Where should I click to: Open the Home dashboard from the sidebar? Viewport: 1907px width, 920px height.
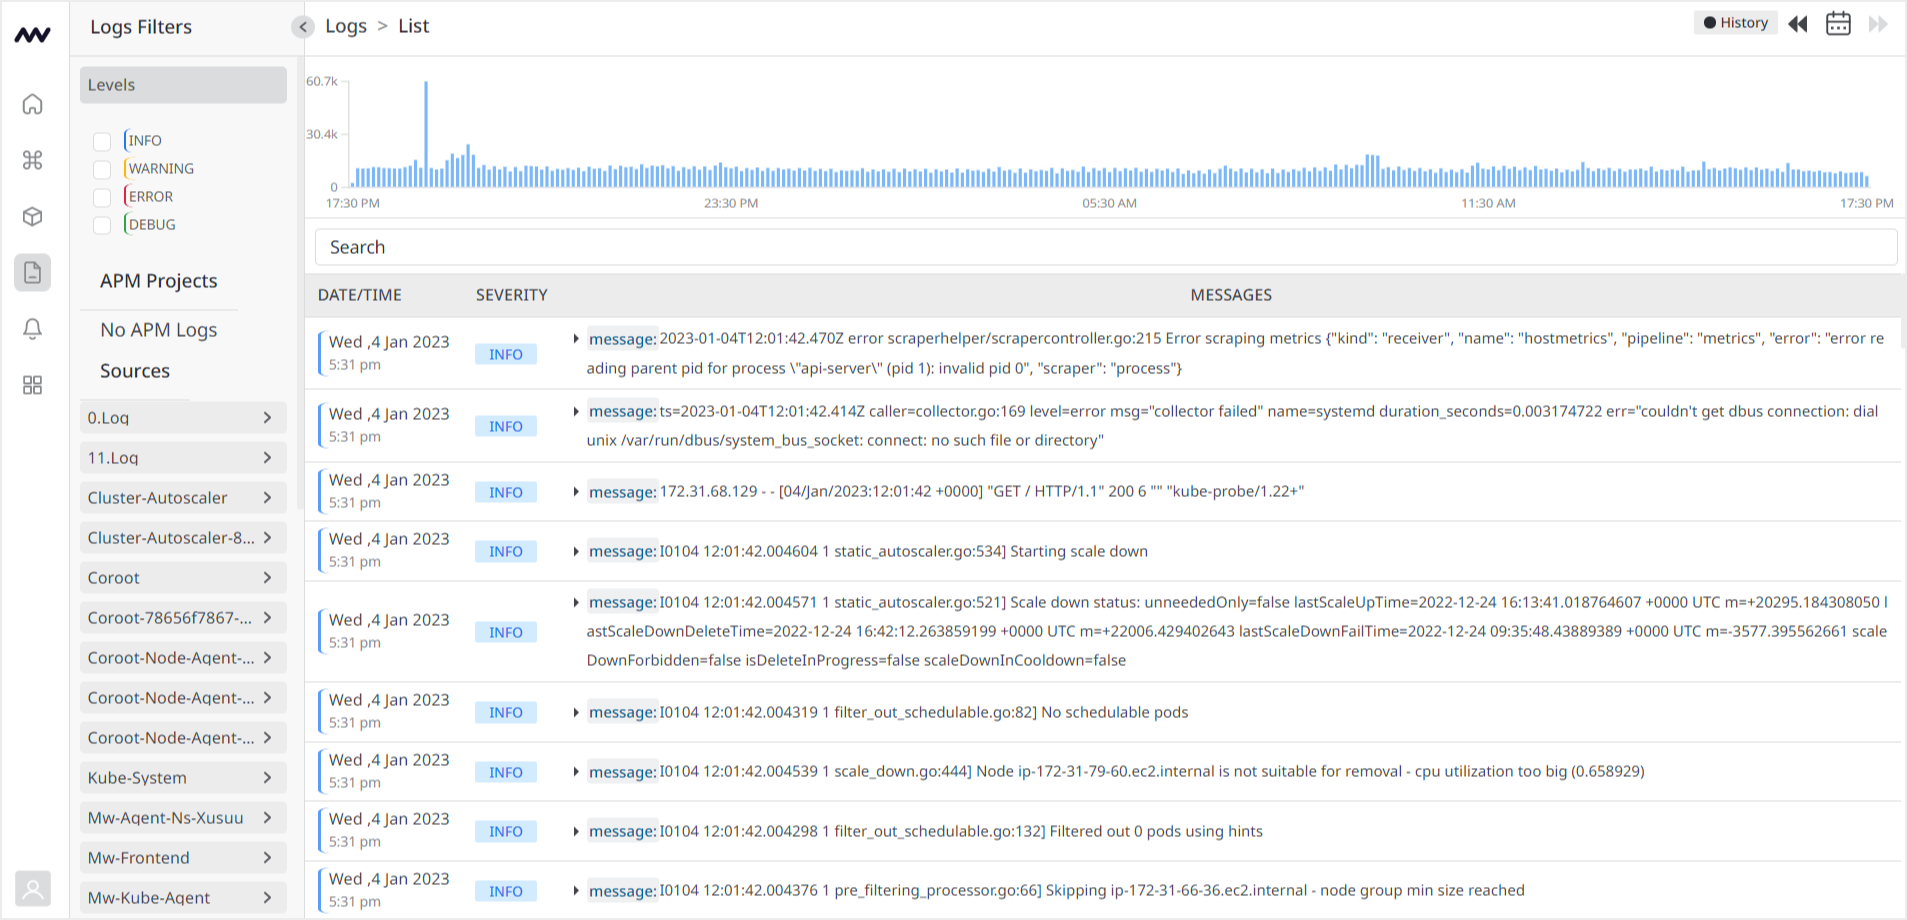click(x=32, y=104)
